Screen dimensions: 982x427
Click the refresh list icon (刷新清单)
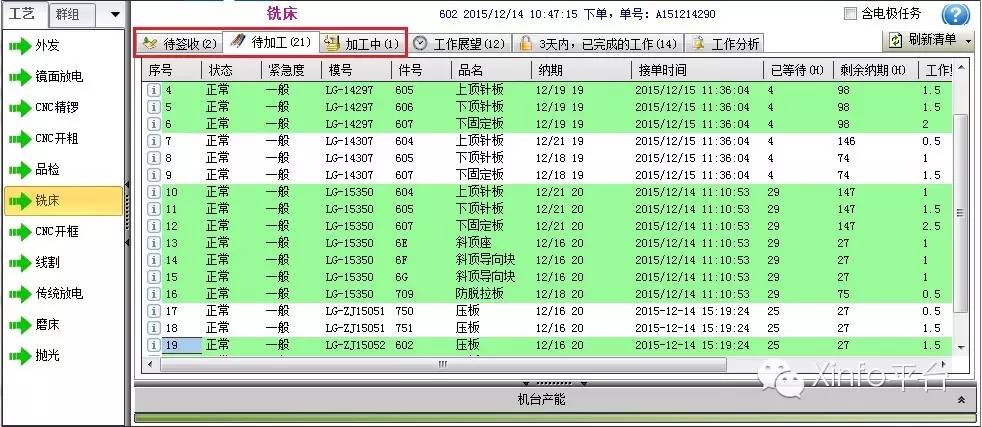click(897, 40)
